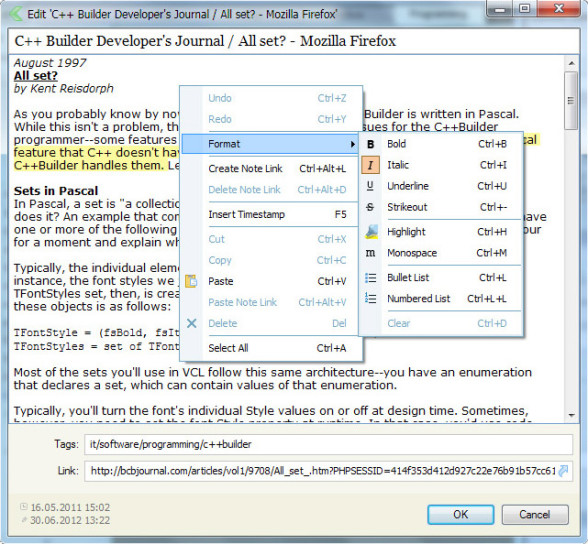This screenshot has width=588, height=544.
Task: Click the Underline U icon
Action: coord(370,186)
